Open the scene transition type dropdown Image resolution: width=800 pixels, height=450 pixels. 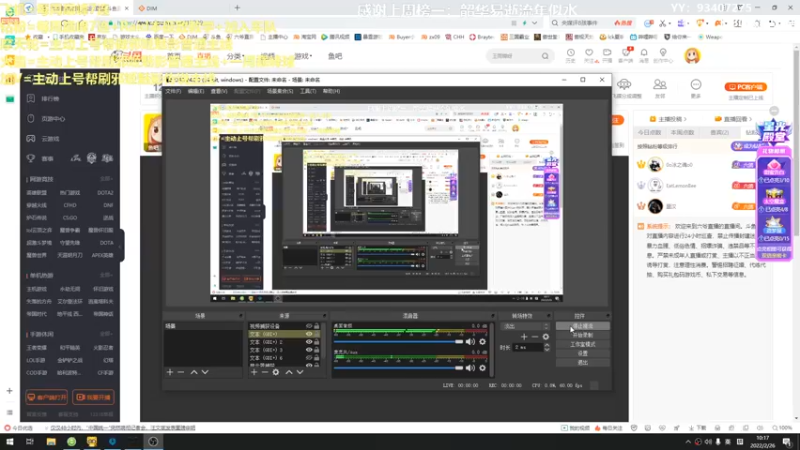click(526, 326)
